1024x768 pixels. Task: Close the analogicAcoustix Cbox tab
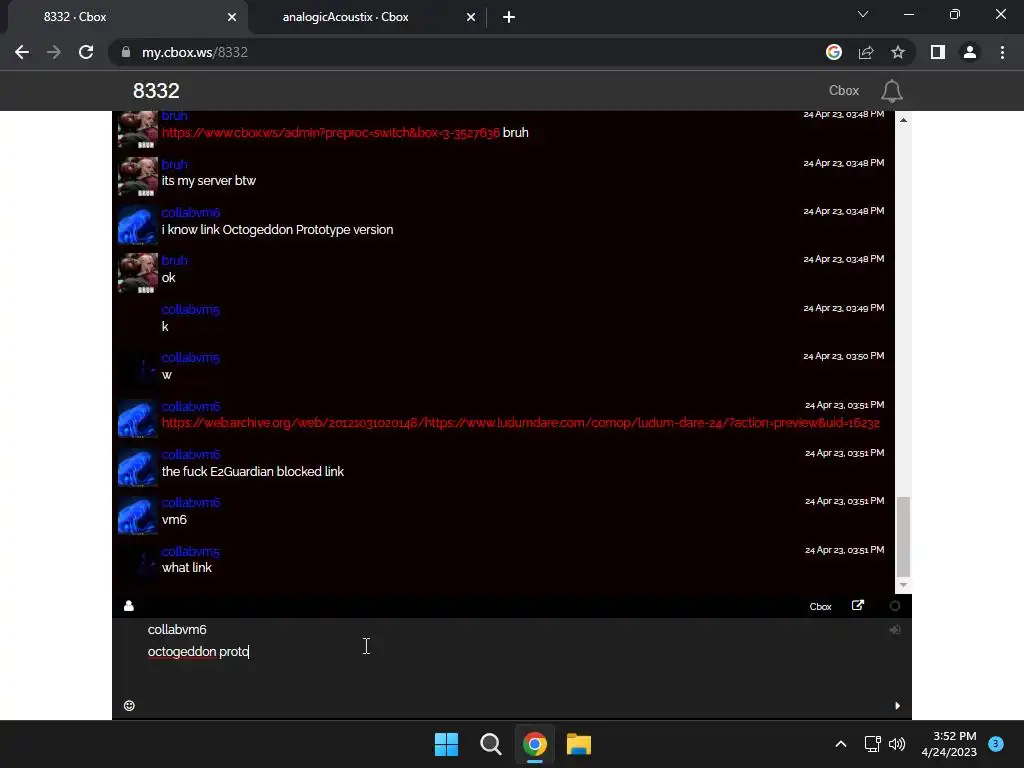click(471, 17)
